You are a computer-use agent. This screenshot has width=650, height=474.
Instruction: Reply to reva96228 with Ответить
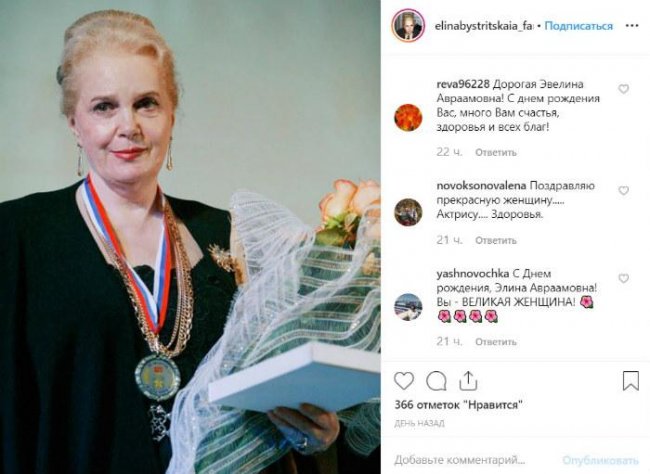(495, 153)
